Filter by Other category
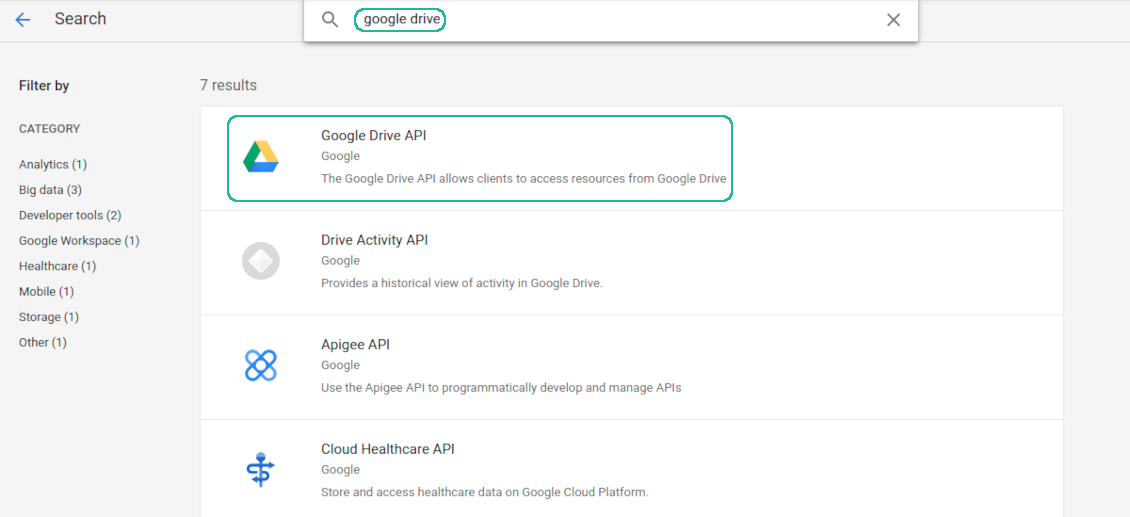The width and height of the screenshot is (1130, 517). pyautogui.click(x=42, y=342)
